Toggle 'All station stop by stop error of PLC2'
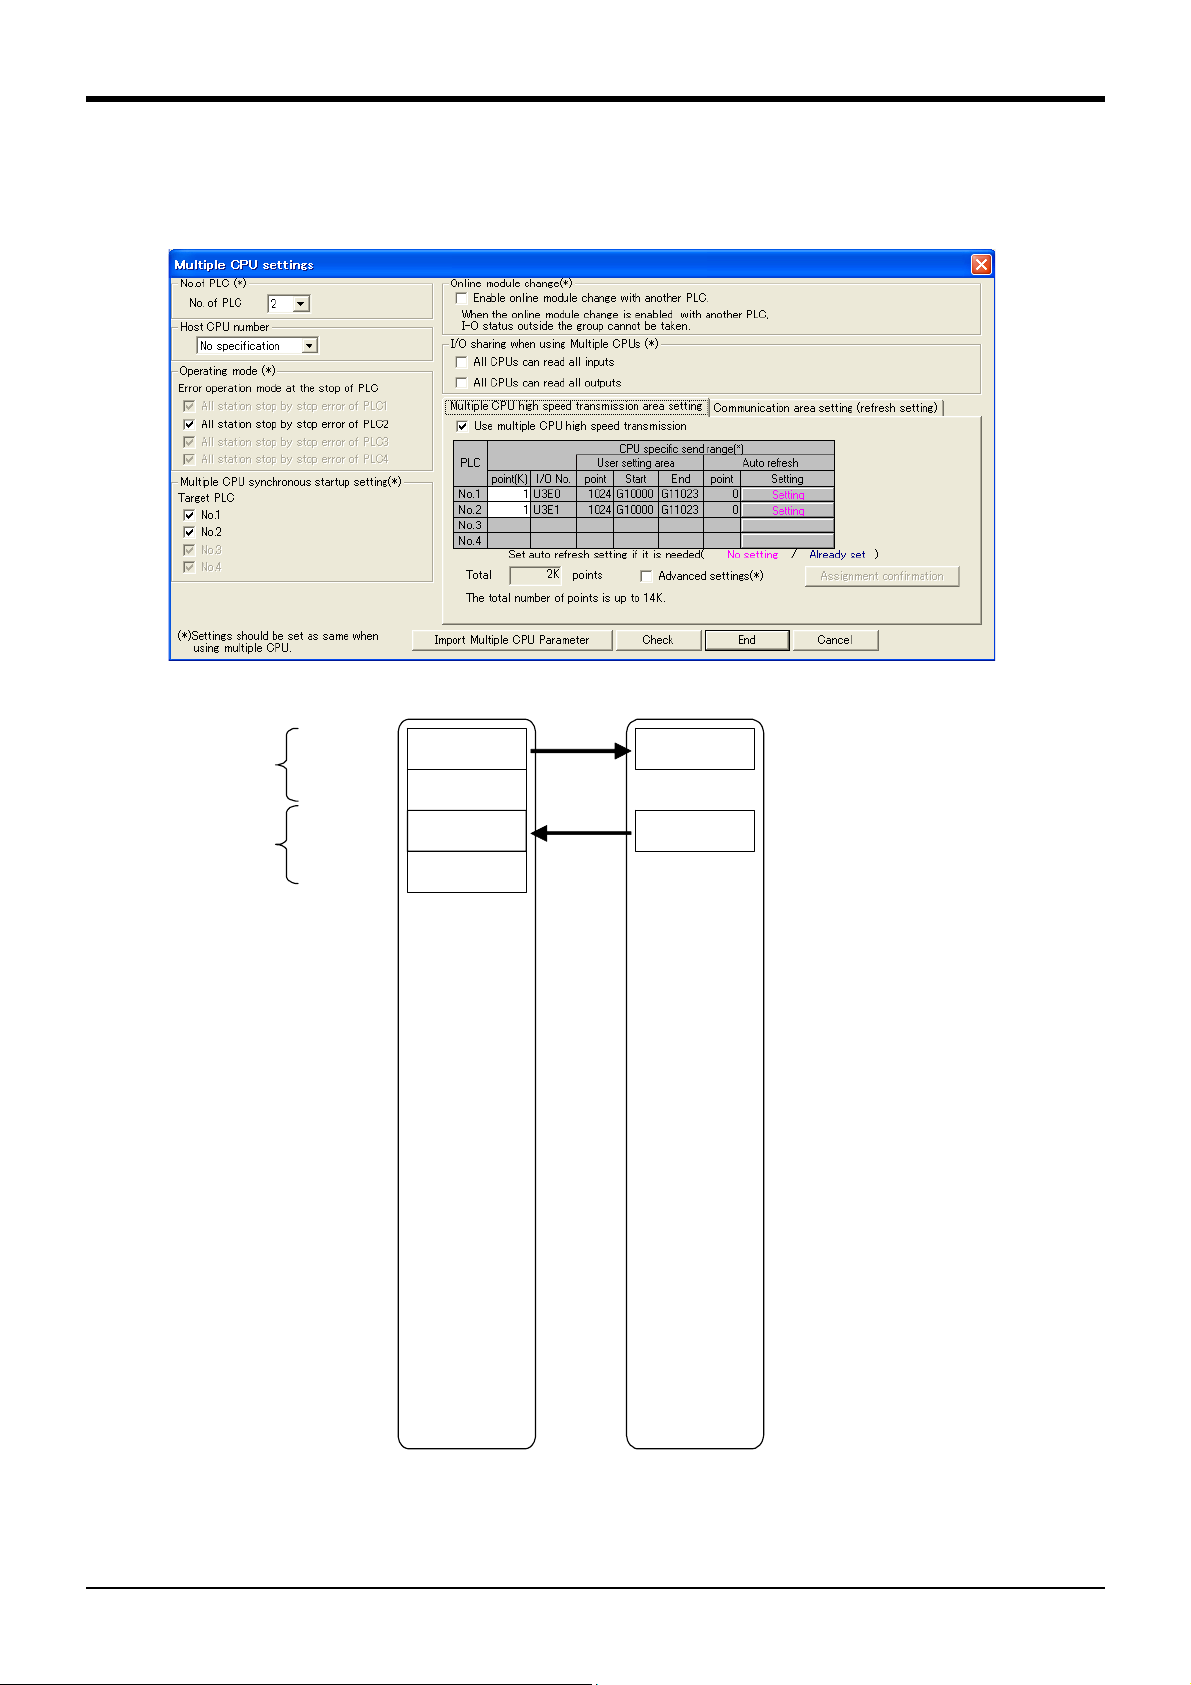 [189, 424]
